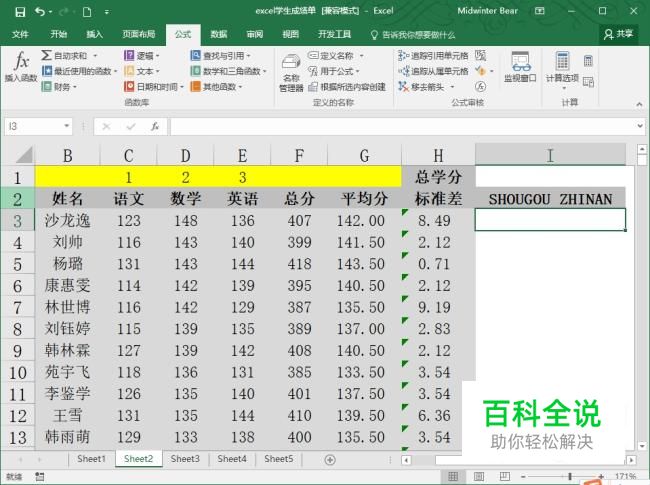Toggle Show Formulas icon
The height and width of the screenshot is (485, 650).
(480, 55)
